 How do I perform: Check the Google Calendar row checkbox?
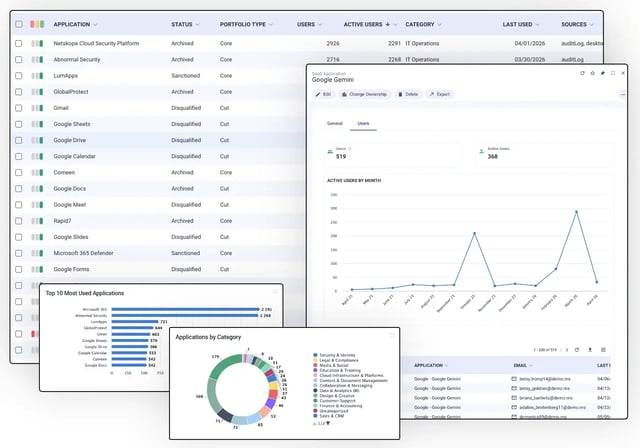pos(19,156)
